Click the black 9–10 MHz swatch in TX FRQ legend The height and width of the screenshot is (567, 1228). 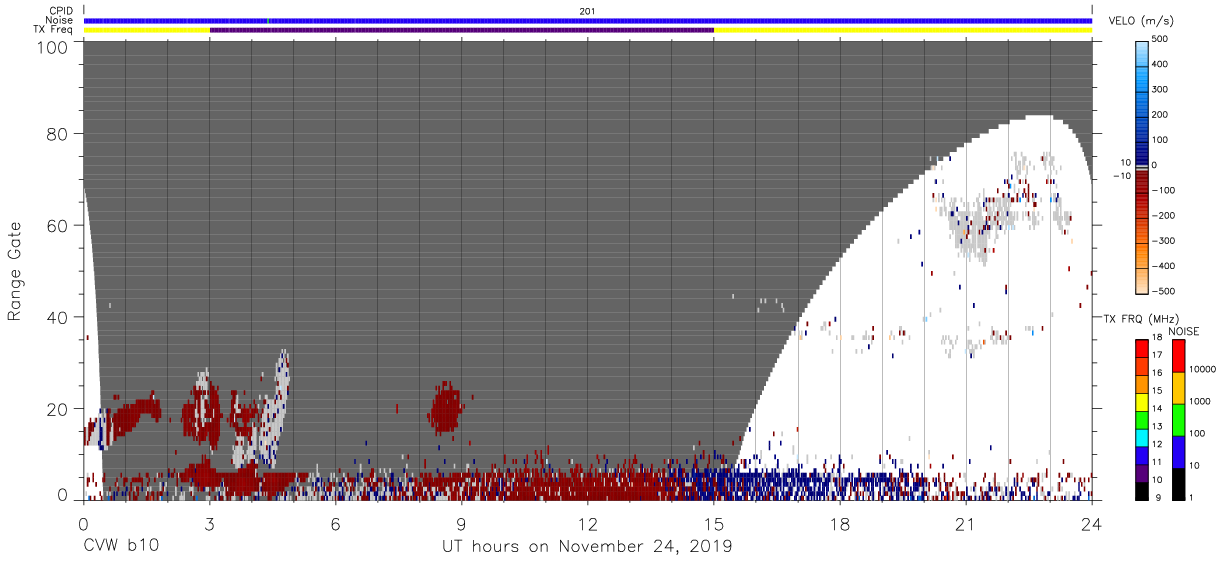click(1141, 489)
